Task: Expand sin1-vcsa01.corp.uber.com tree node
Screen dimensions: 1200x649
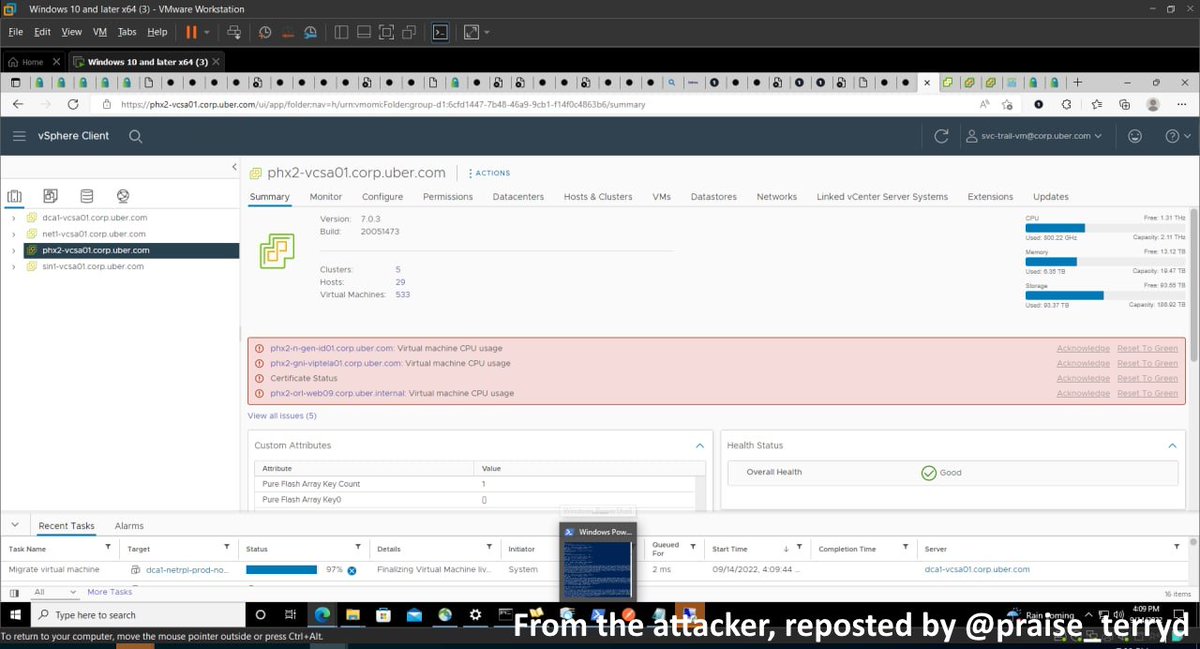Action: (x=13, y=267)
